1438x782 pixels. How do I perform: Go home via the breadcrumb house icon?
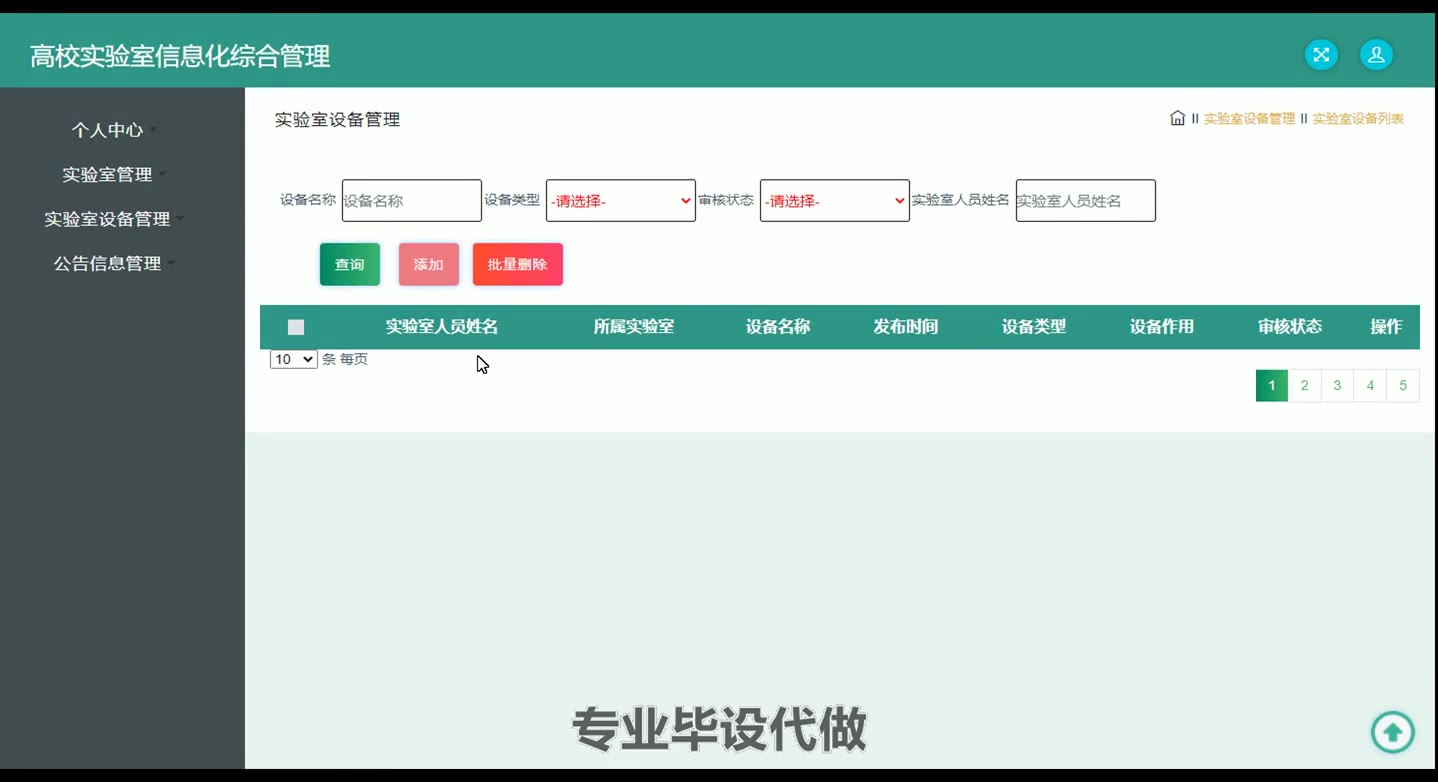[x=1178, y=118]
